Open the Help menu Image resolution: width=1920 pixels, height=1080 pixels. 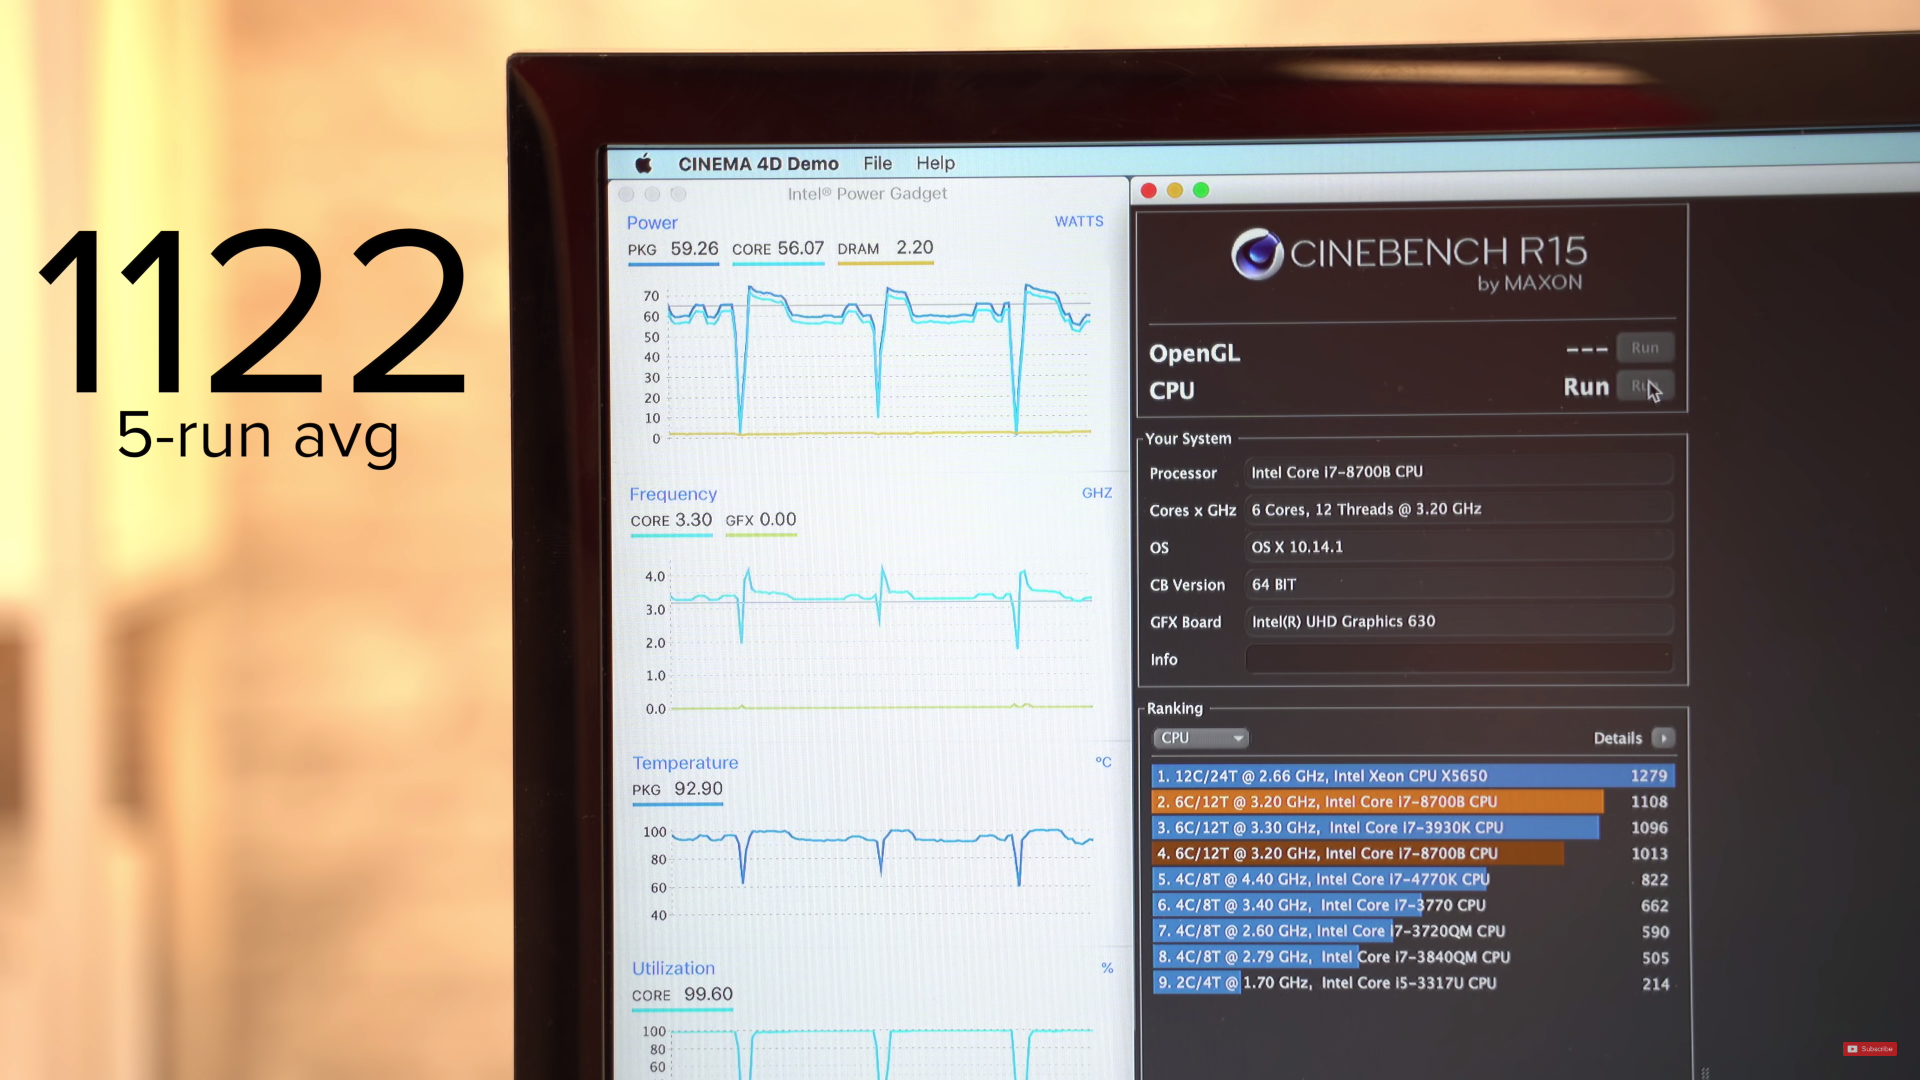point(935,163)
